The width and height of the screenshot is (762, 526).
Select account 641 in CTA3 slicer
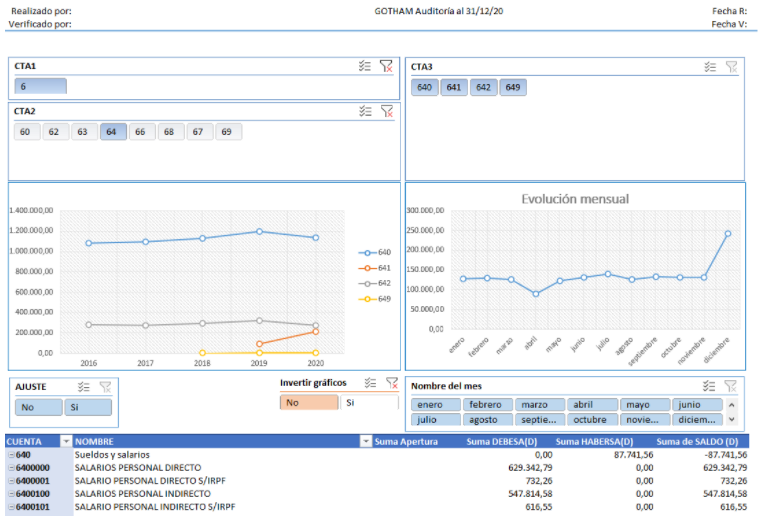pos(454,88)
